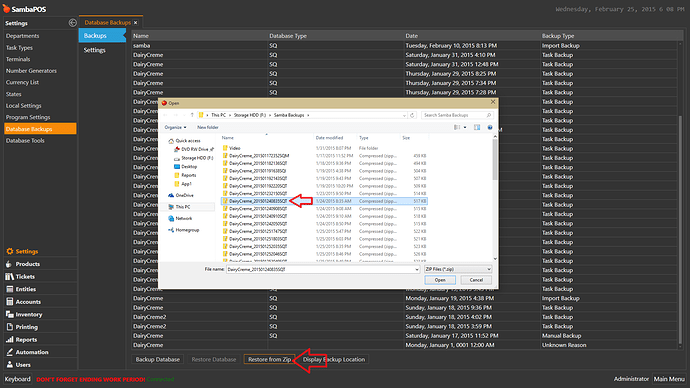Screen dimensions: 690x388
Task: Open the File name history dropdown
Action: 417,269
